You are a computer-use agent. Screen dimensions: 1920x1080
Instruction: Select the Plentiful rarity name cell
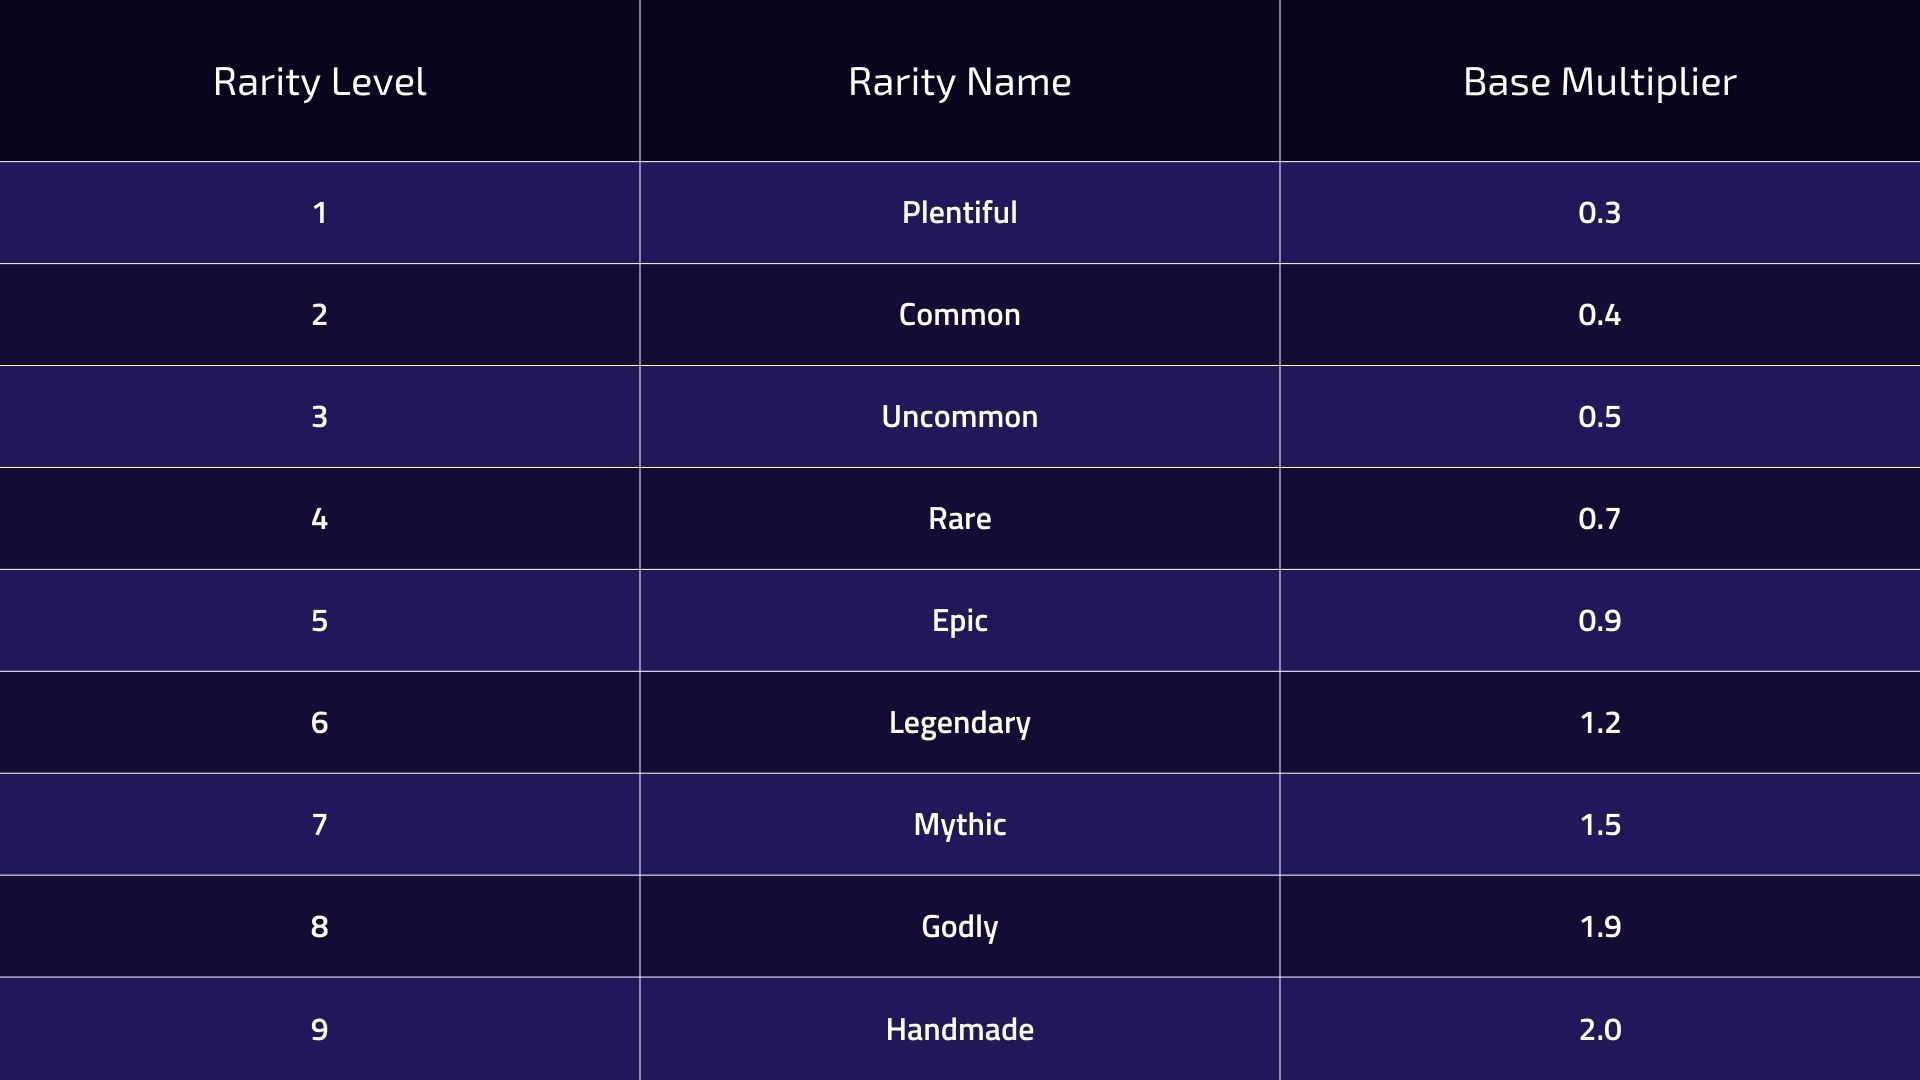959,212
